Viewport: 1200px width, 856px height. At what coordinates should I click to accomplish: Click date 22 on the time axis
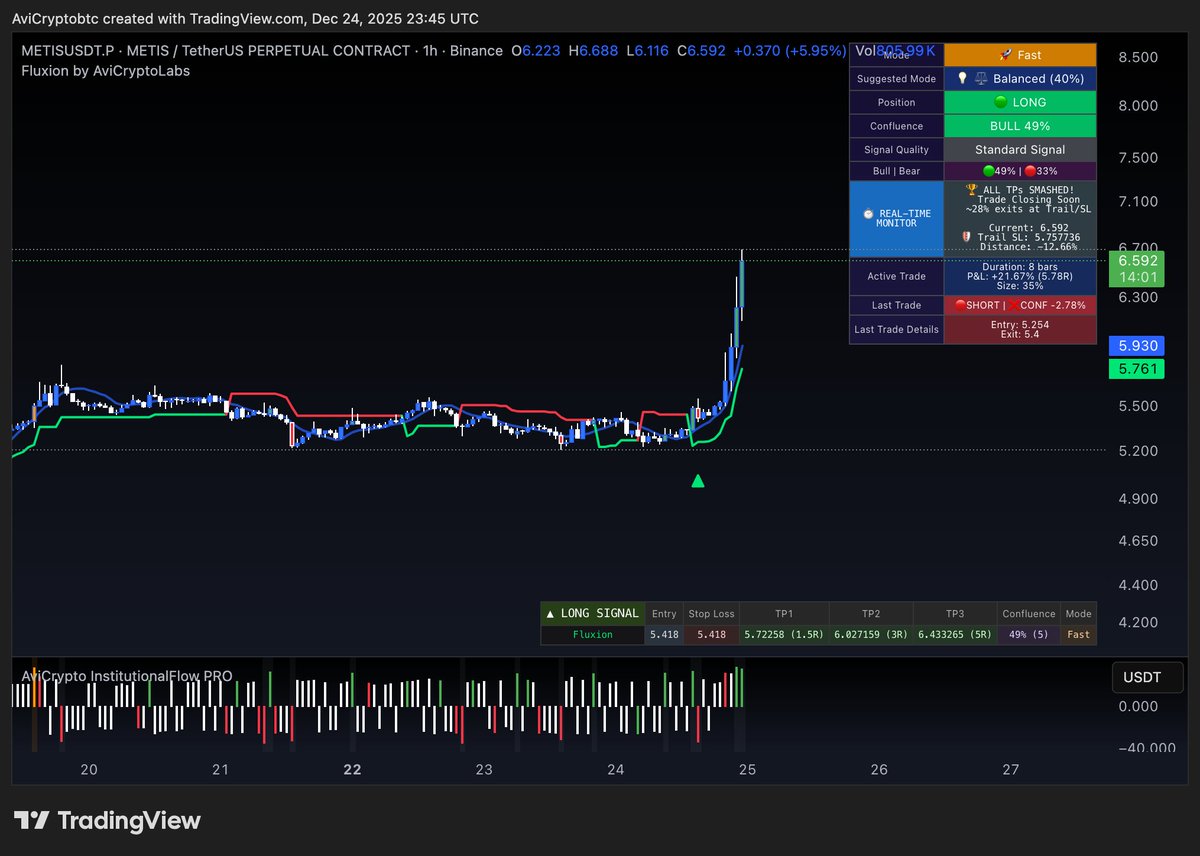click(352, 769)
